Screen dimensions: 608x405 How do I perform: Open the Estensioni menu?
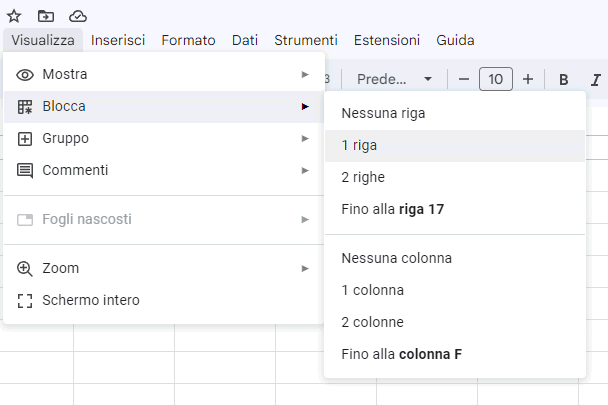pos(387,40)
